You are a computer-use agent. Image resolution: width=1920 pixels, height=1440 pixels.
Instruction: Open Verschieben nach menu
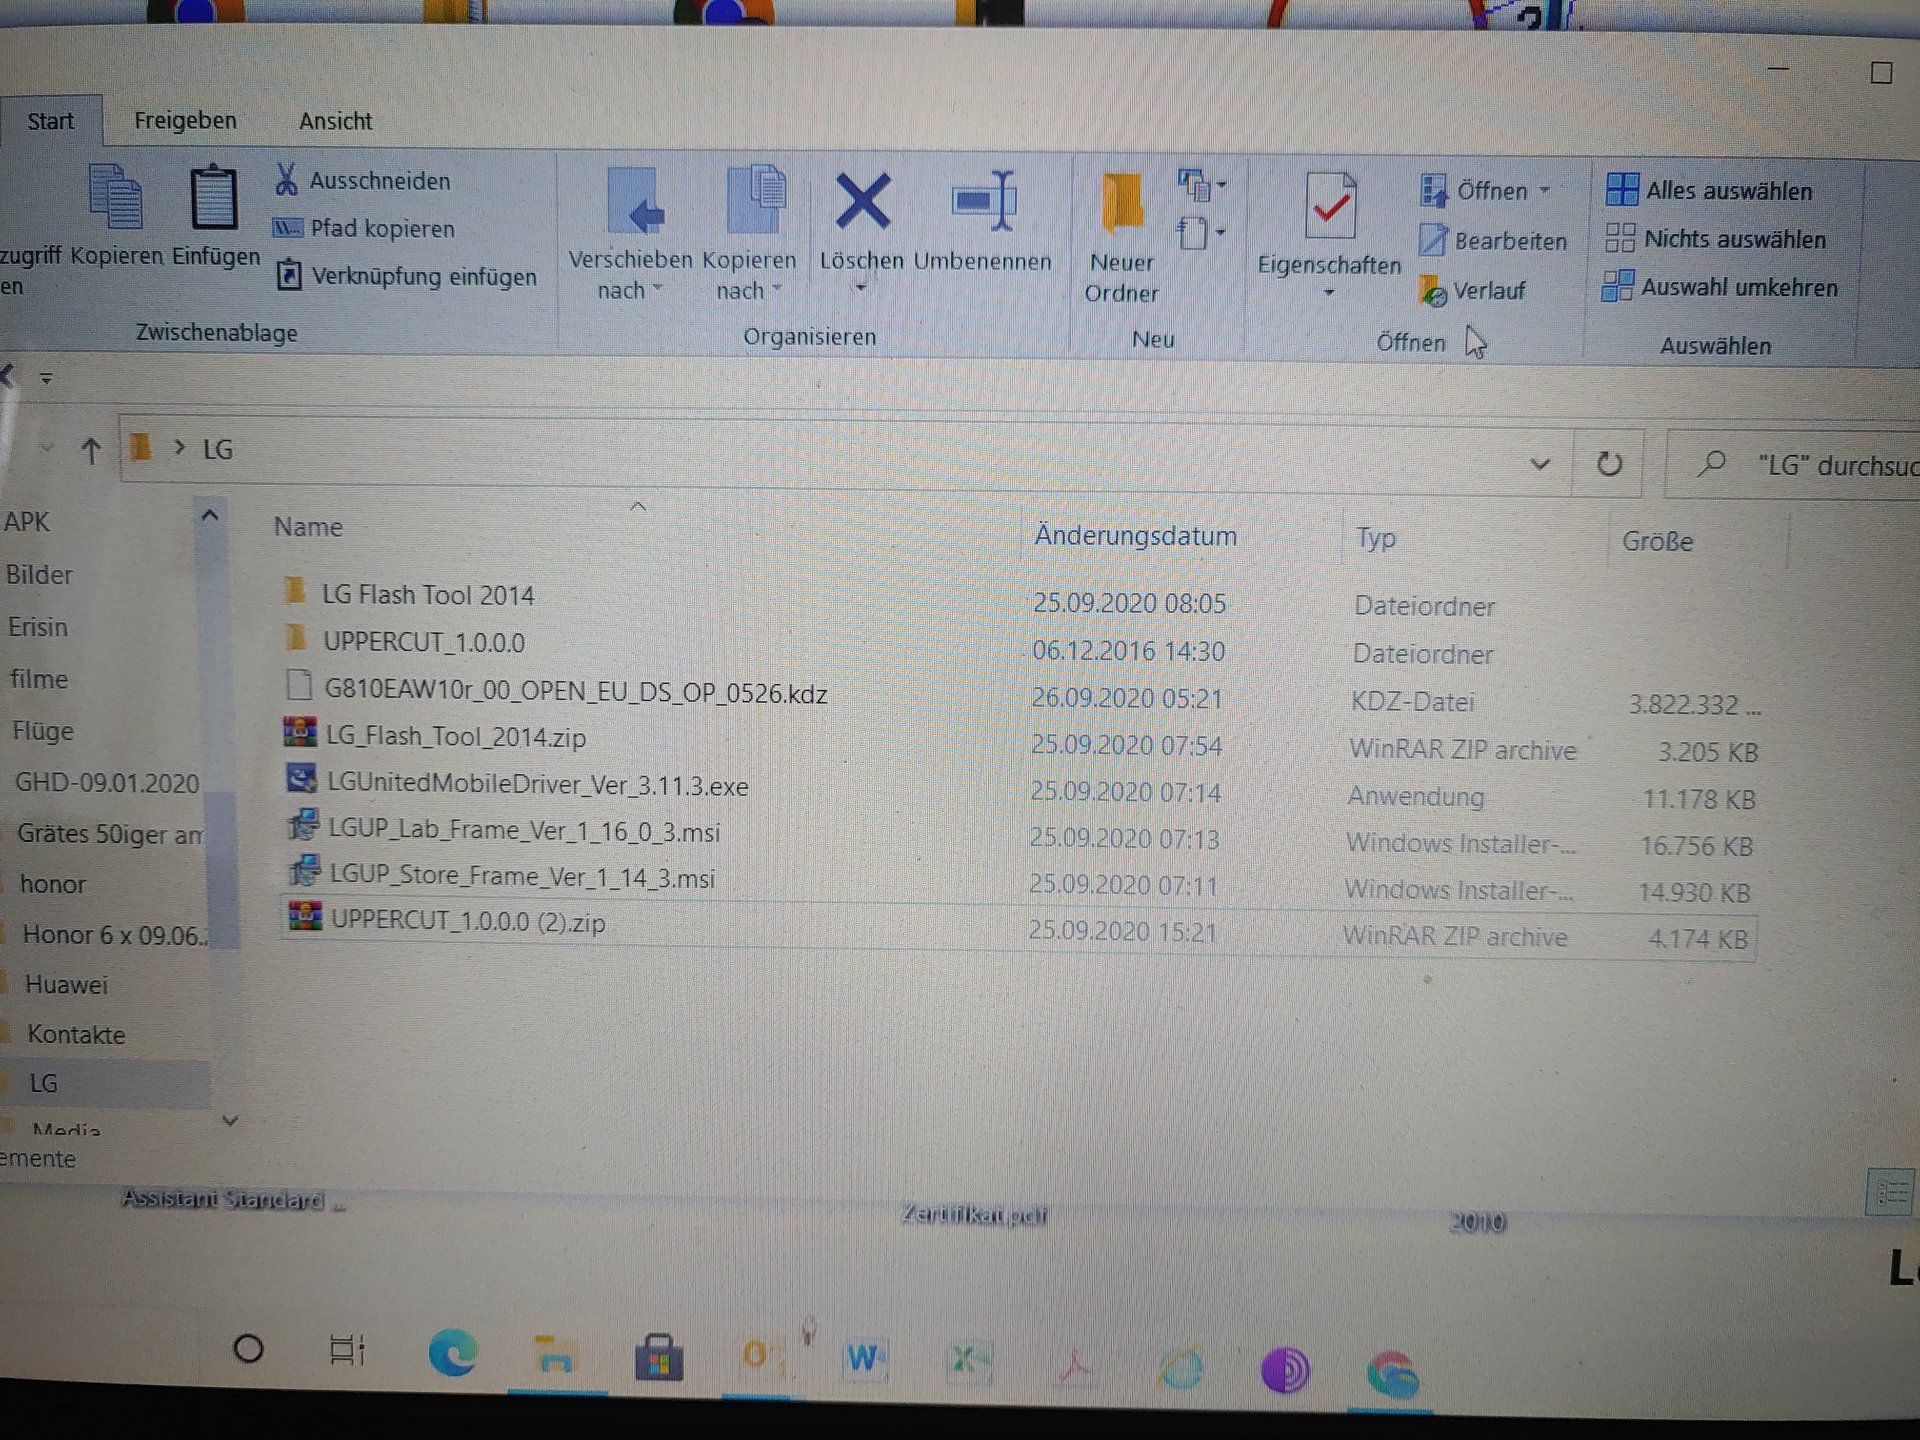630,237
